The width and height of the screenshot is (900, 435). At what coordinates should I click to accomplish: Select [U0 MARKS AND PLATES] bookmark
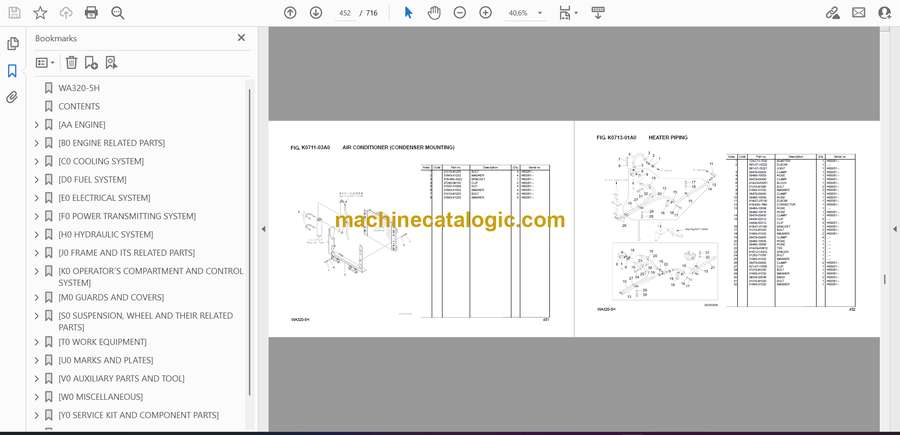(106, 360)
